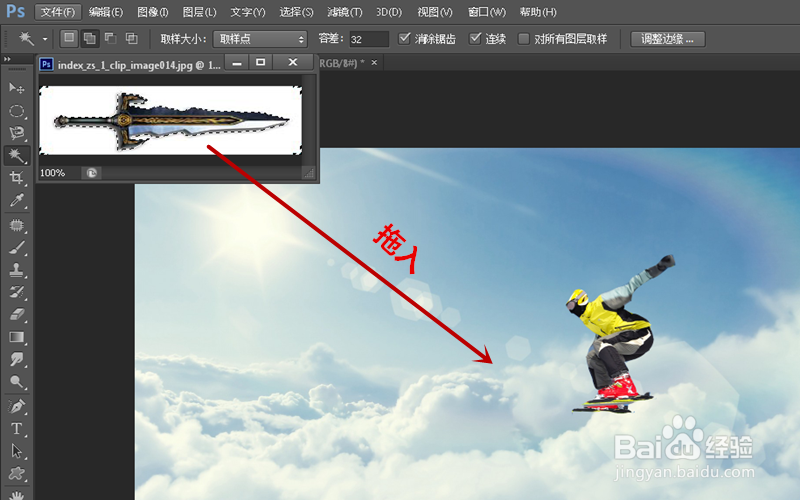
Task: Select the Smudge tool
Action: click(x=16, y=359)
